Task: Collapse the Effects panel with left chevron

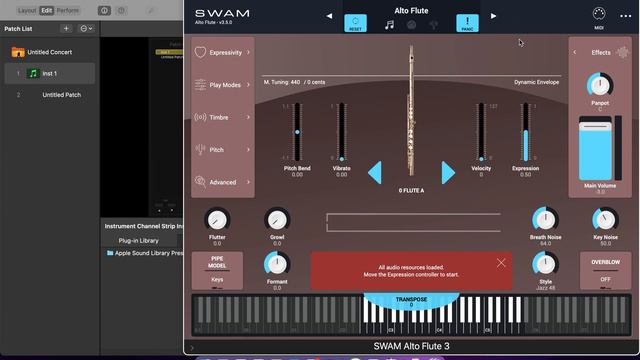Action: (x=575, y=52)
